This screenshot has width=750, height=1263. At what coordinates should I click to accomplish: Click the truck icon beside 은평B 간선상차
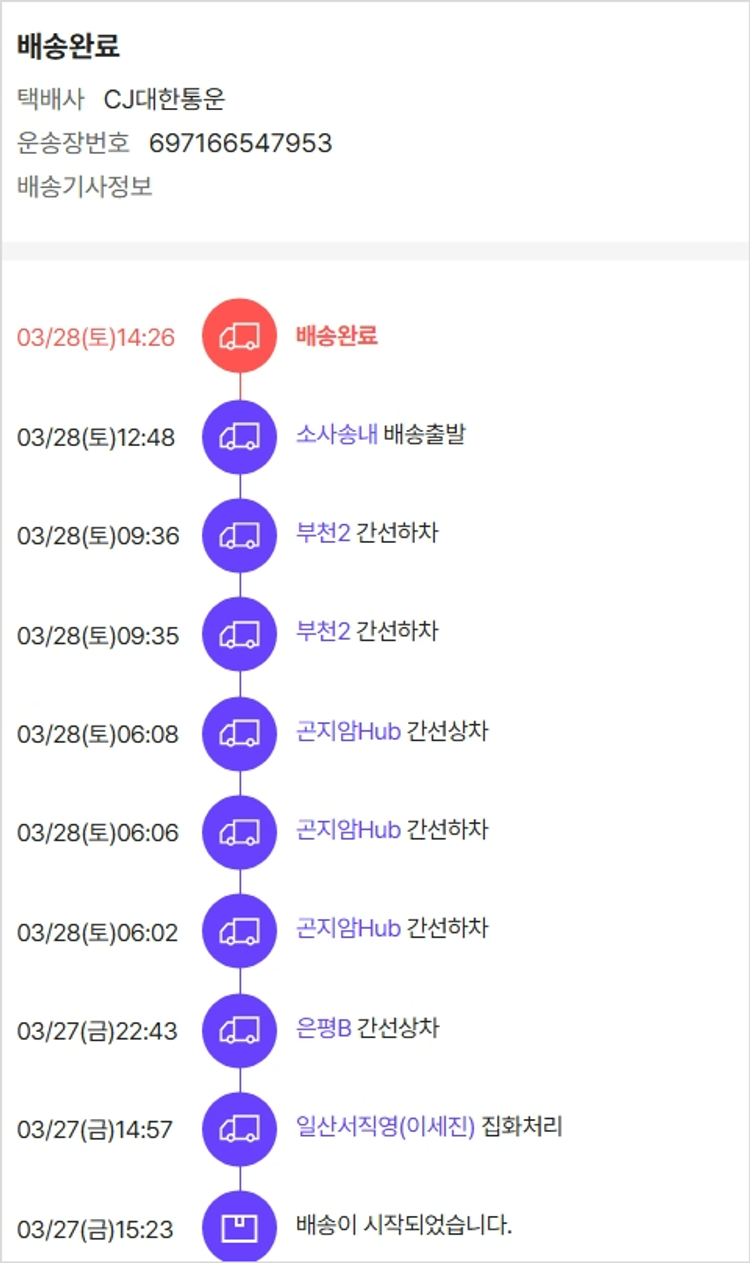point(239,1030)
